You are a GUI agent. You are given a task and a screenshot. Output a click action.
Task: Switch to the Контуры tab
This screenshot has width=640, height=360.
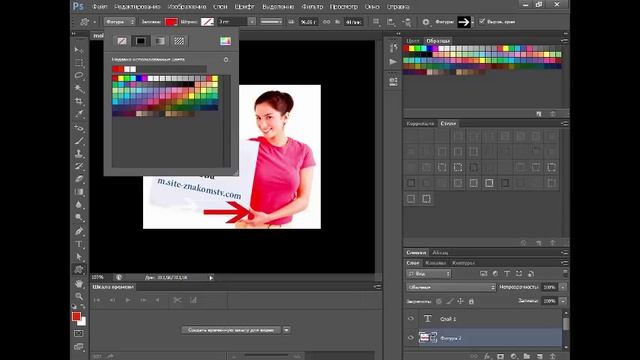(x=463, y=263)
